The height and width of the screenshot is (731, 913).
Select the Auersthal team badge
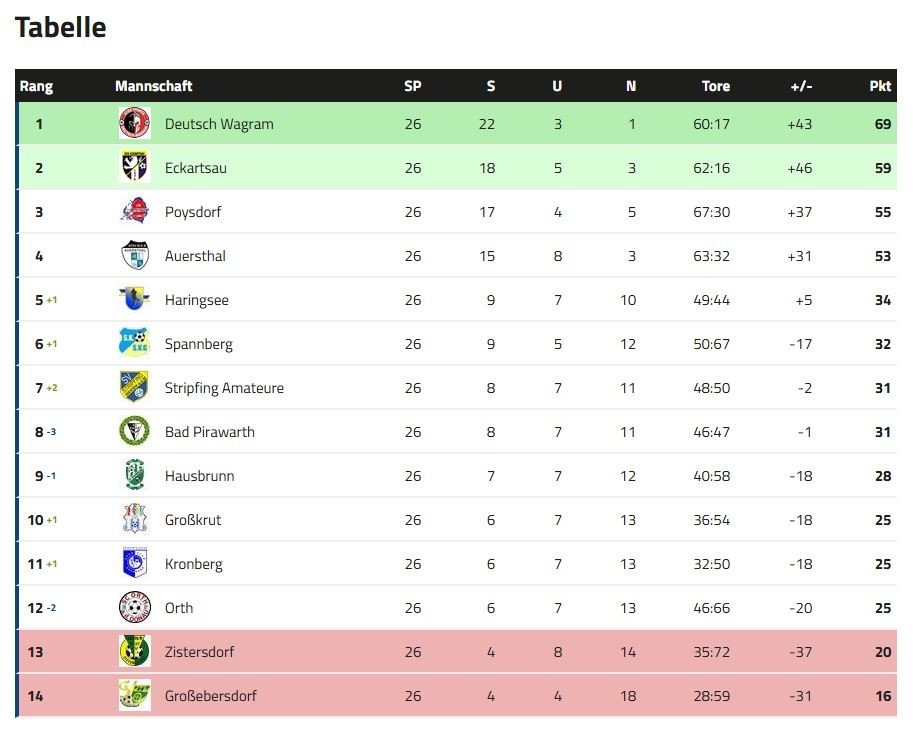pyautogui.click(x=135, y=255)
